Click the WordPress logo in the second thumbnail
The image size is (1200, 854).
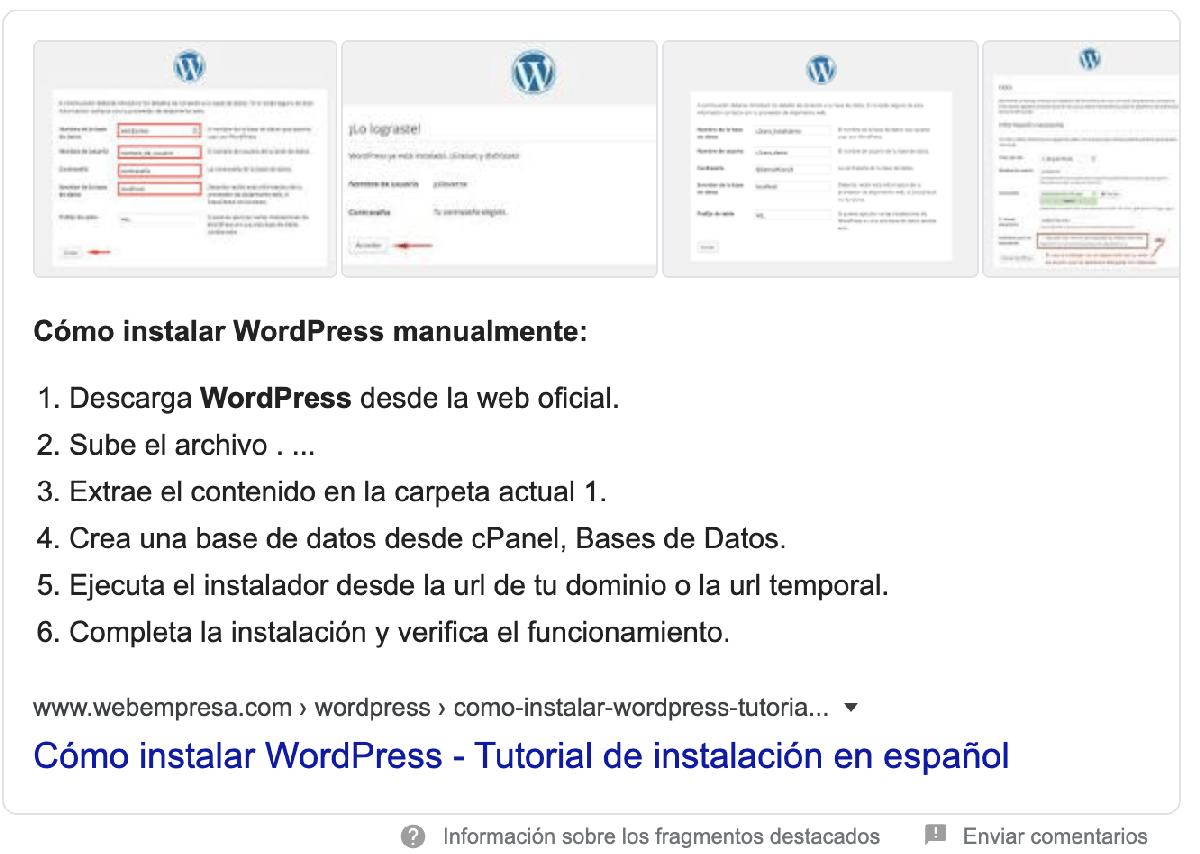(x=534, y=71)
